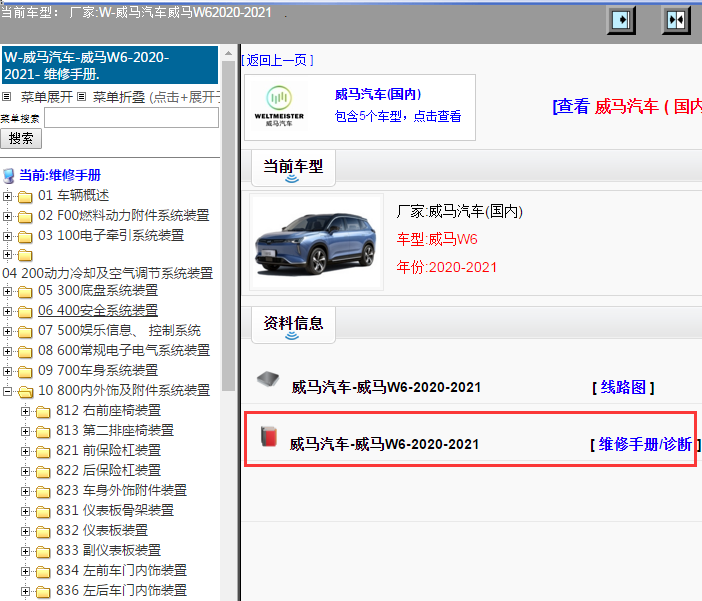The height and width of the screenshot is (601, 702).
Task: Click 返回上一页 link
Action: (x=278, y=60)
